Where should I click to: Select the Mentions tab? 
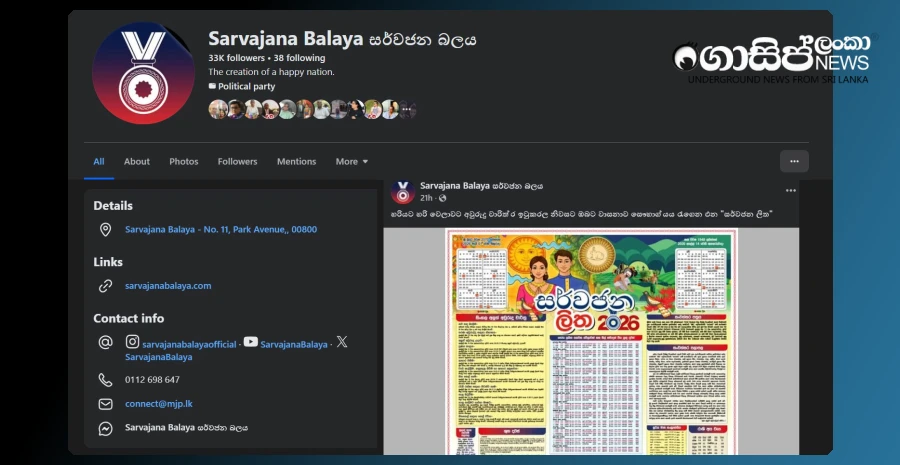point(296,162)
